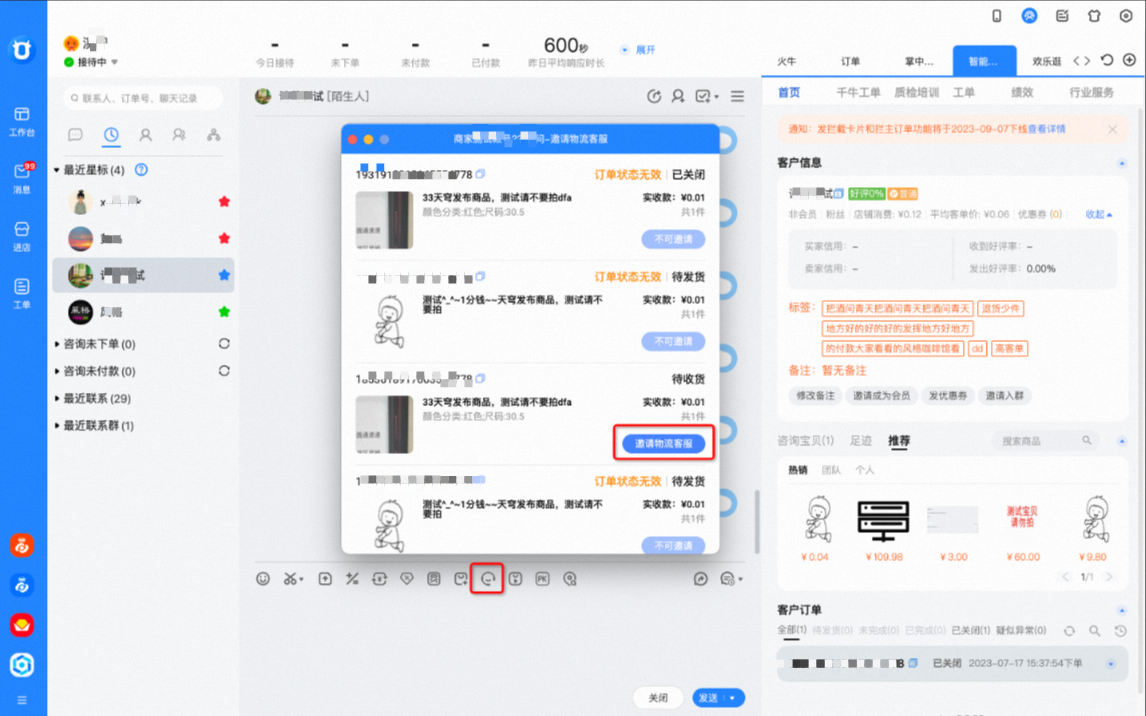Image resolution: width=1146 pixels, height=716 pixels.
Task: Toggle red star on the first starred contact
Action: coord(224,202)
